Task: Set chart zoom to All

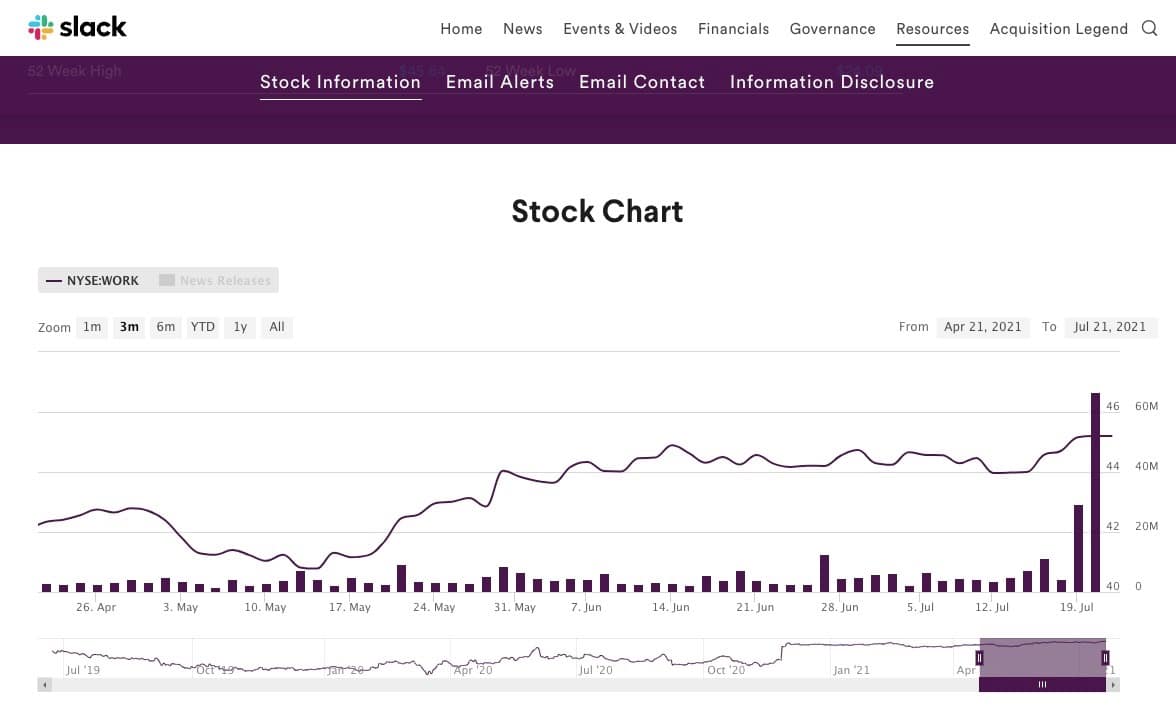Action: click(277, 327)
